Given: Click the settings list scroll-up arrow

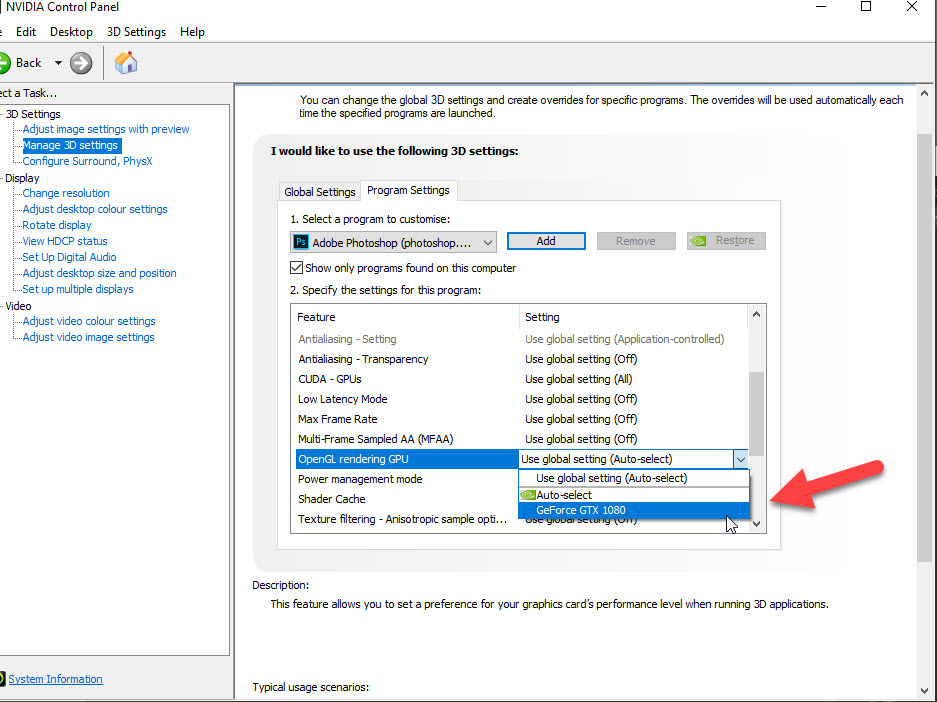Looking at the screenshot, I should (757, 314).
